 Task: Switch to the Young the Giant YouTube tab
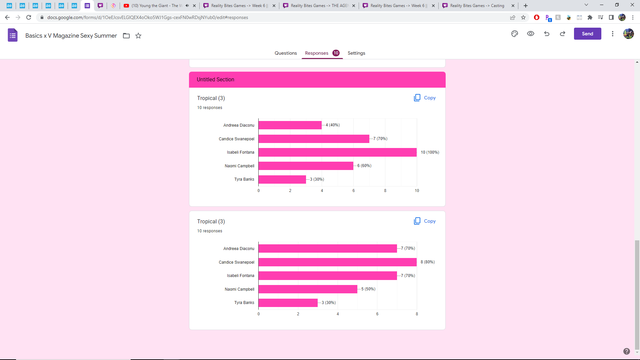tap(156, 6)
